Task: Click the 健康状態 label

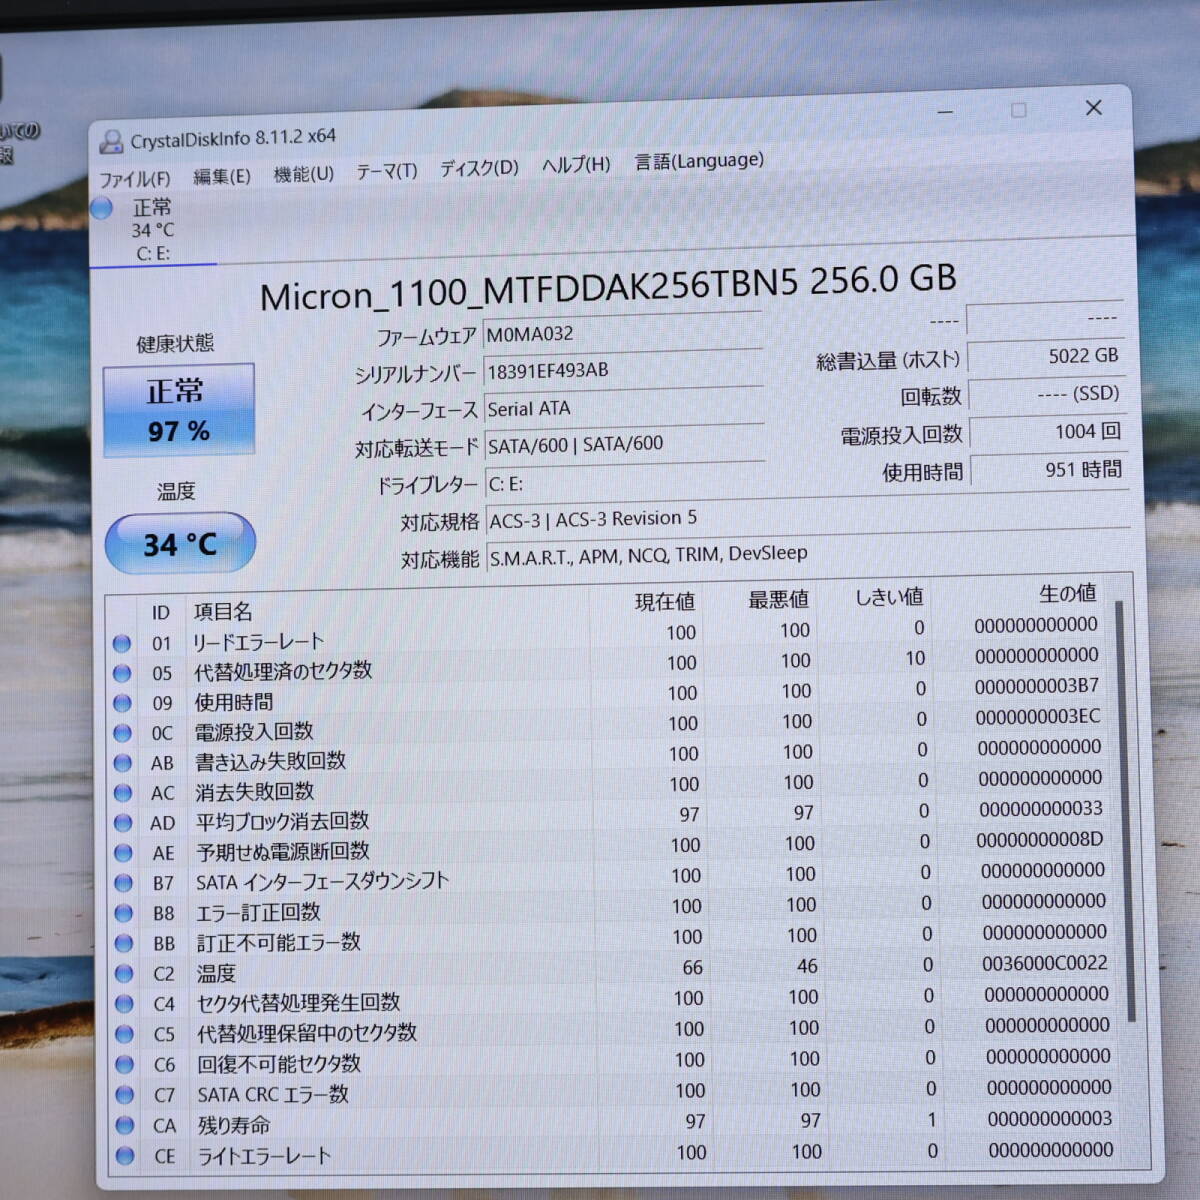Action: pos(175,344)
